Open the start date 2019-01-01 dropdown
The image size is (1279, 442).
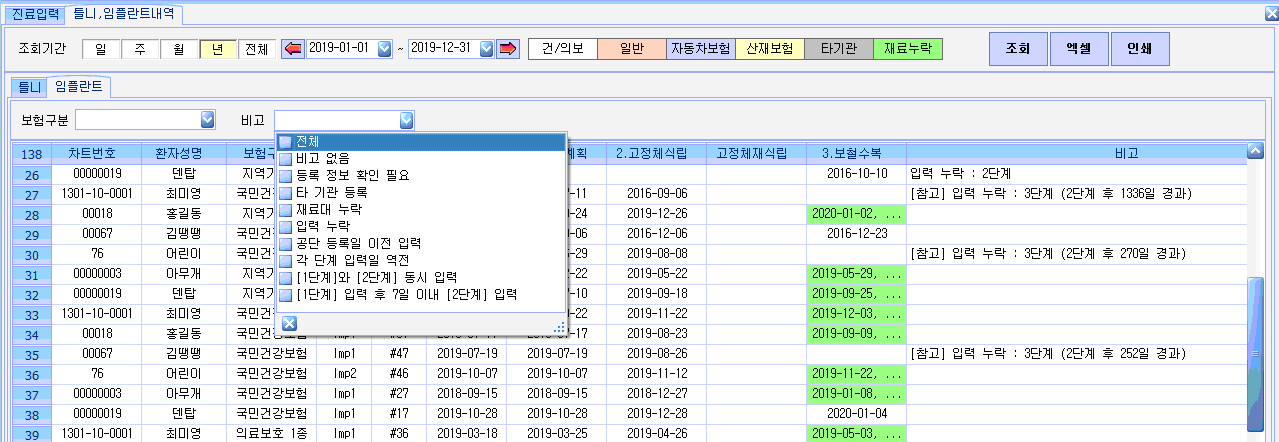coord(384,49)
